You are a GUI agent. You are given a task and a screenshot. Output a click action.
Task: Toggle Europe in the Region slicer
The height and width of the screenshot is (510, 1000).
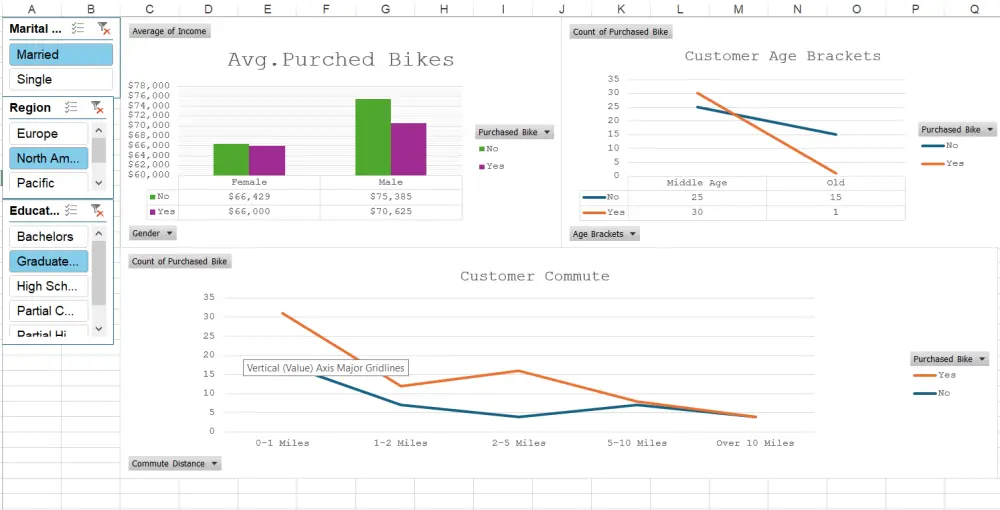48,133
